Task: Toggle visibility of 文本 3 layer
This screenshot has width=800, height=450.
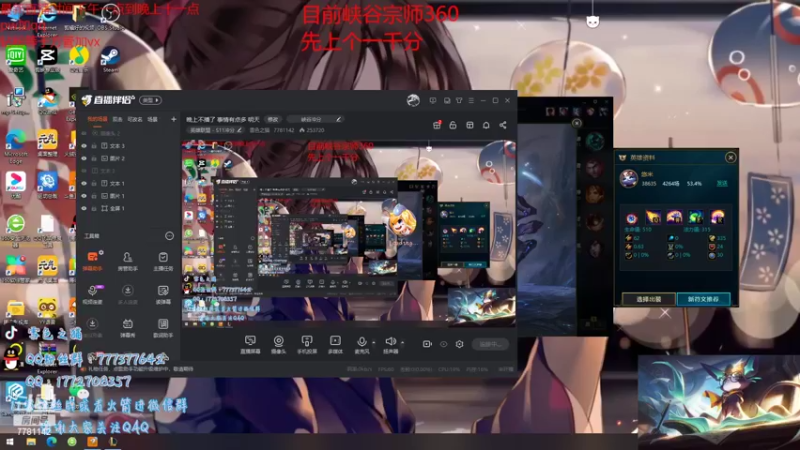Action: click(84, 146)
